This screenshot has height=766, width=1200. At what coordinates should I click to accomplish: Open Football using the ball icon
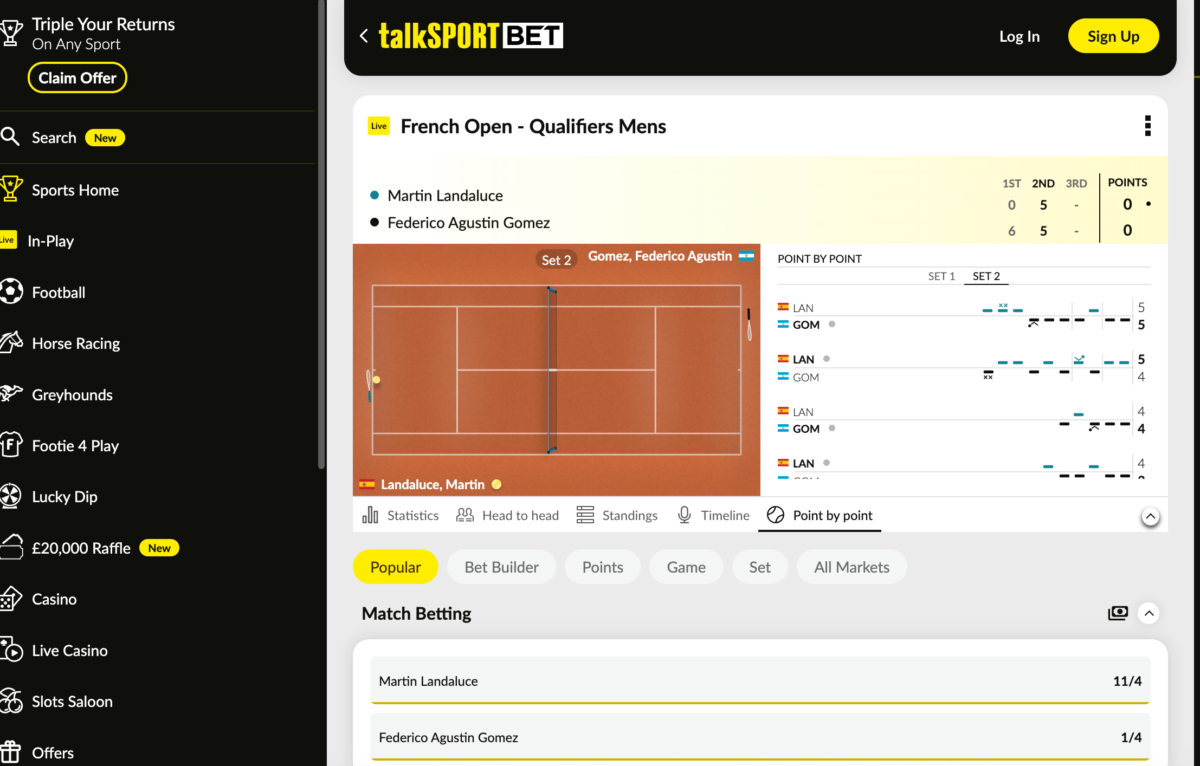[11, 292]
